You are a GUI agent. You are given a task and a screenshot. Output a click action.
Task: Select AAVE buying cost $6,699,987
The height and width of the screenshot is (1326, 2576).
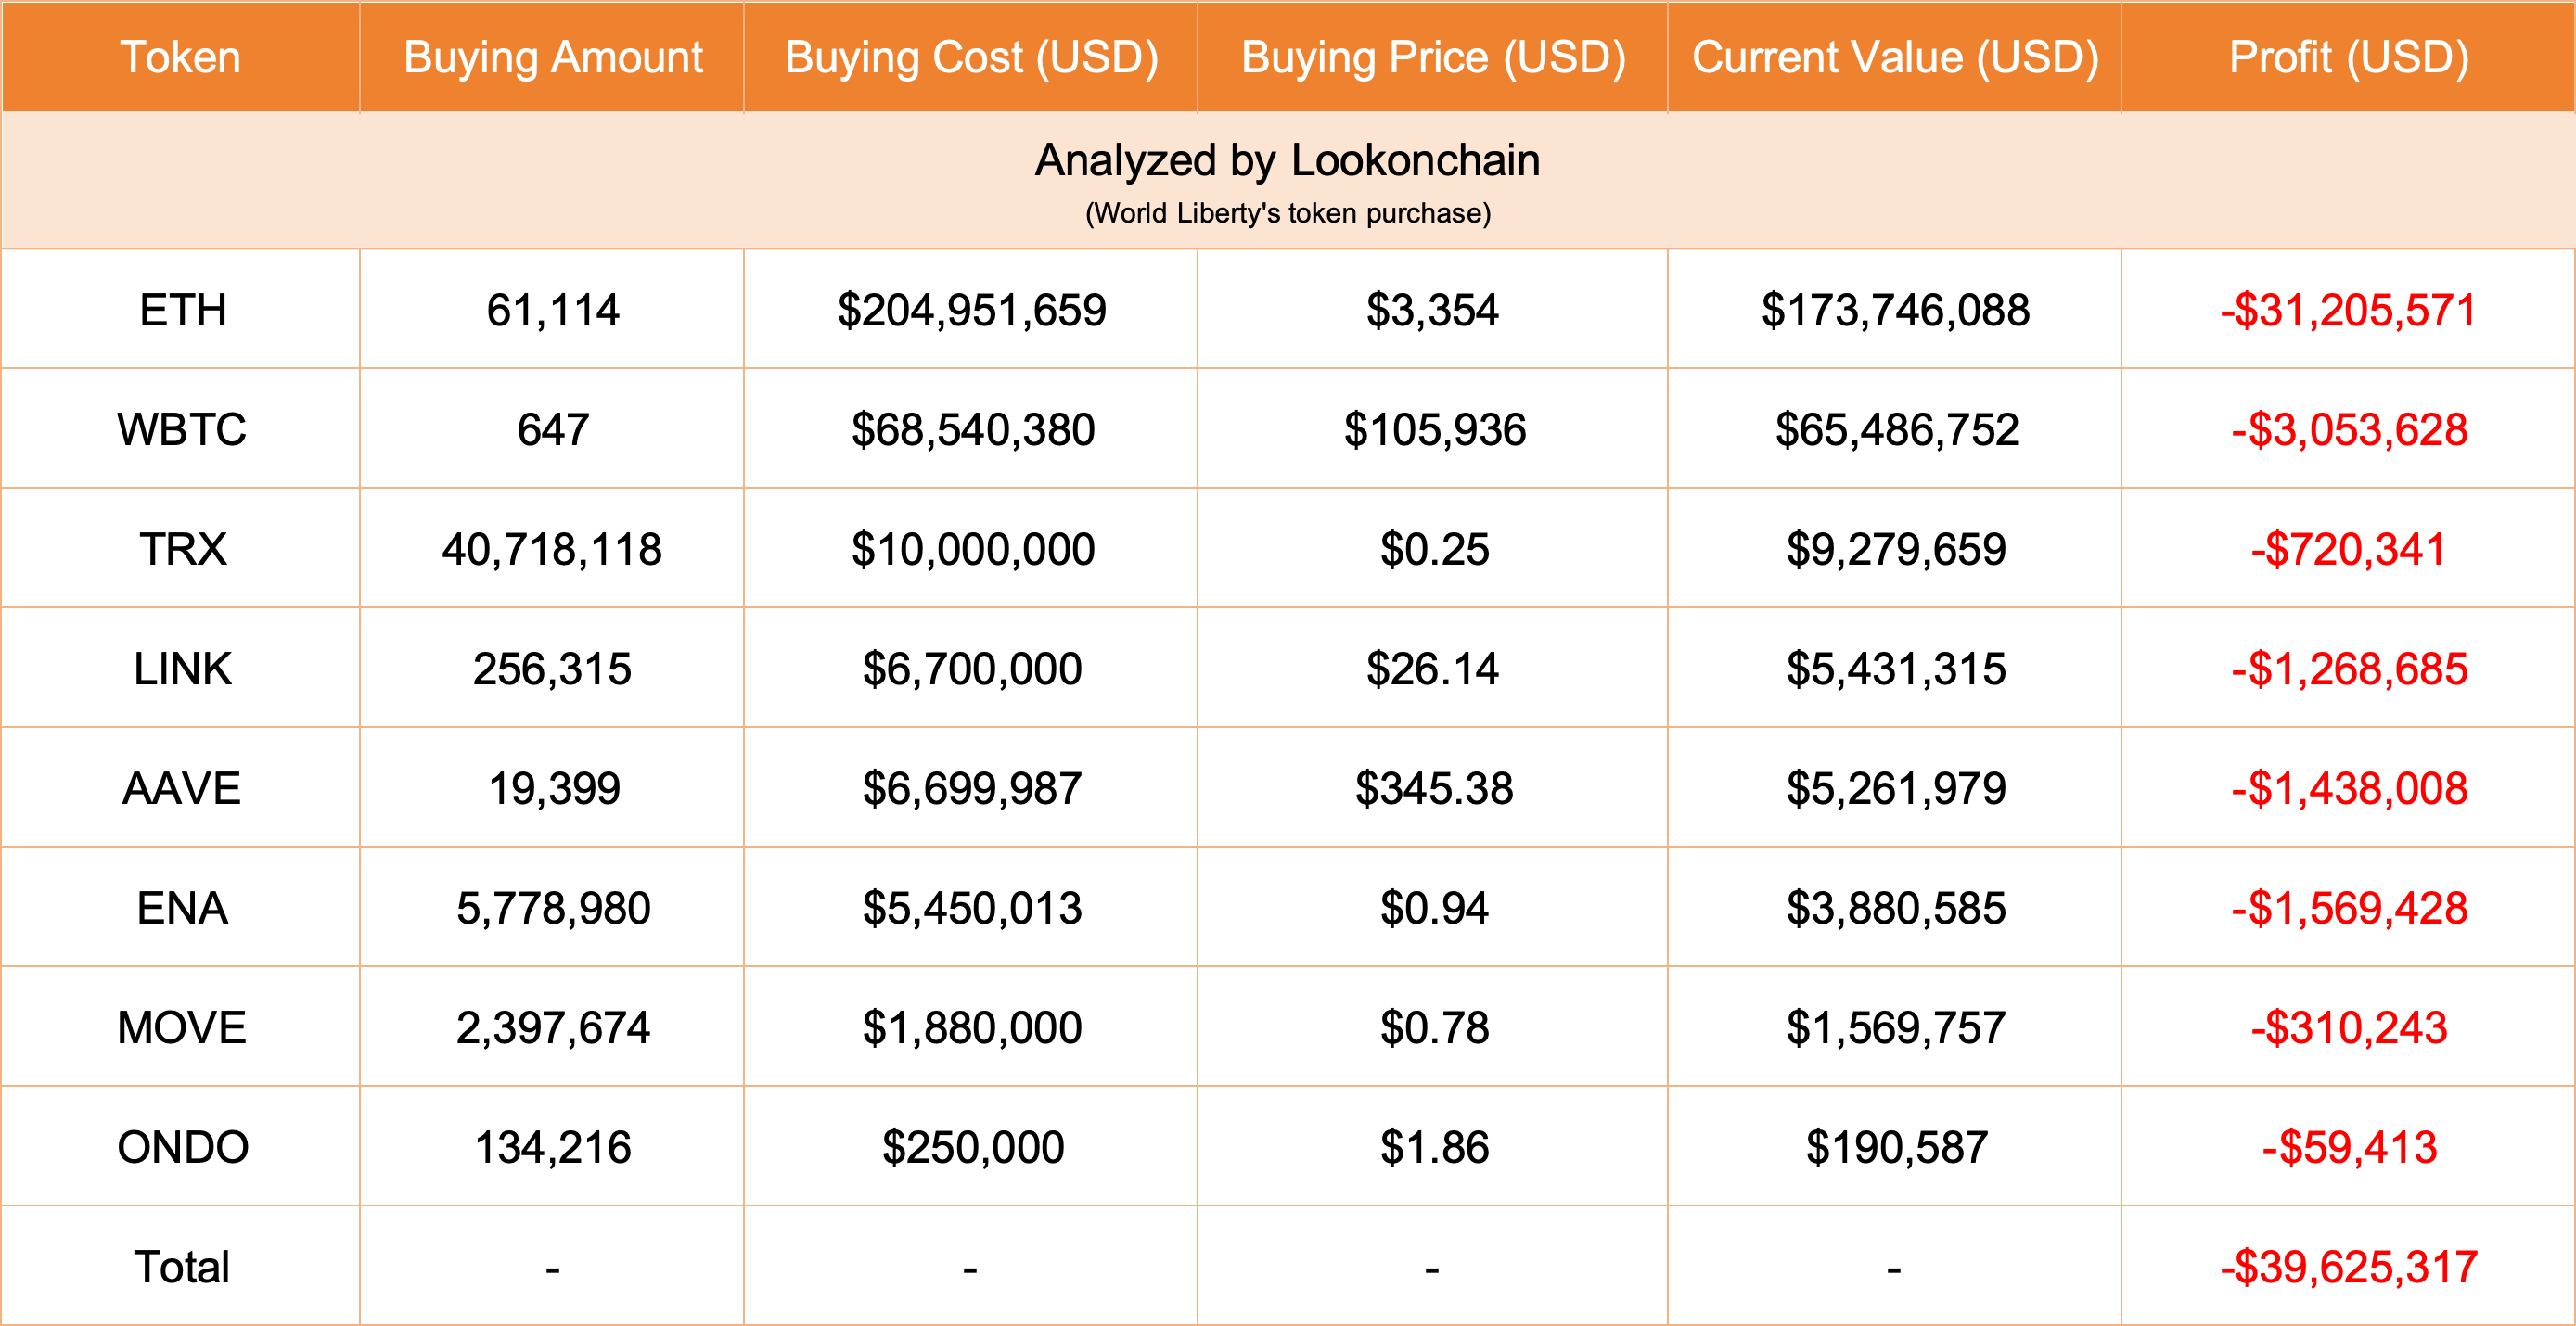click(x=972, y=788)
